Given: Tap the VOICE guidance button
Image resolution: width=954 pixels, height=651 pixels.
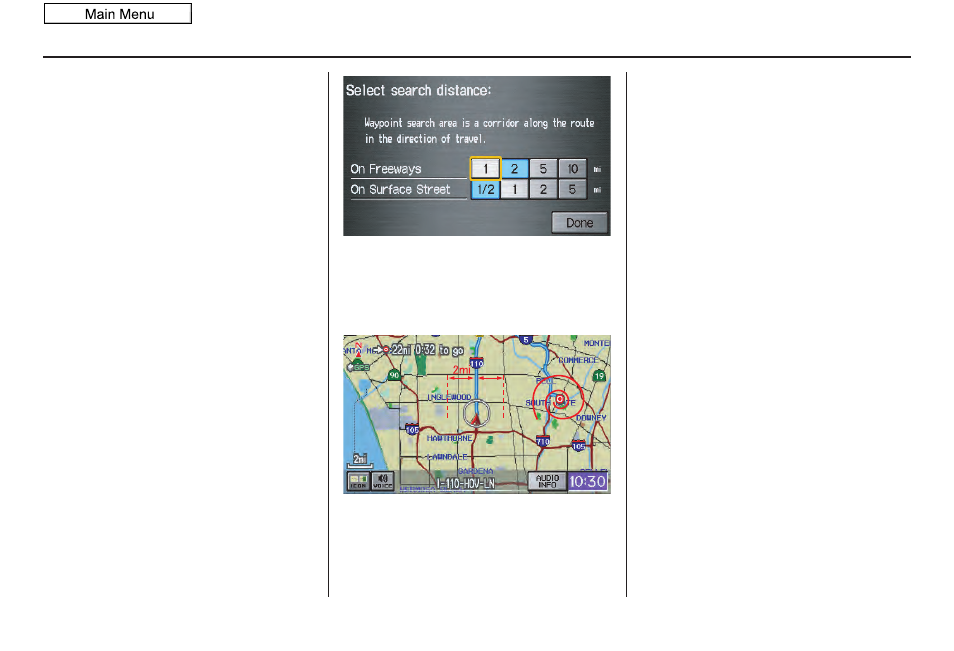Looking at the screenshot, I should (383, 481).
